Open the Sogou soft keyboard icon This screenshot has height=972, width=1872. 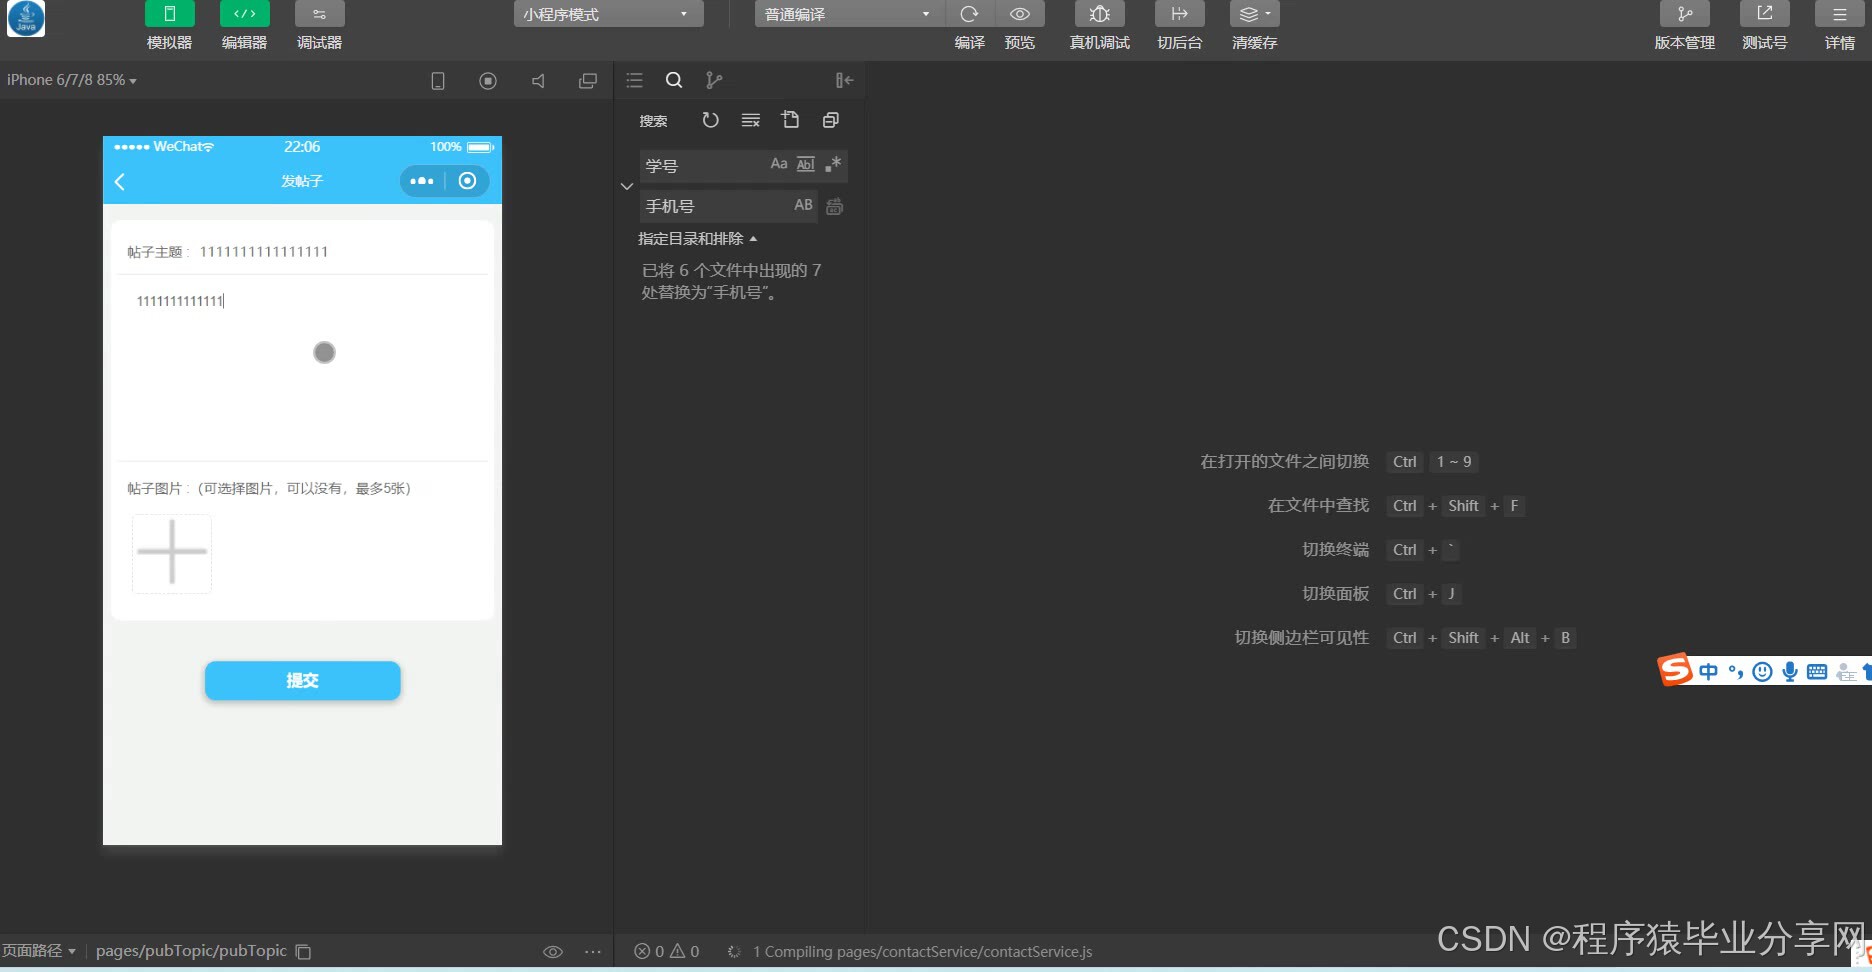[1817, 672]
